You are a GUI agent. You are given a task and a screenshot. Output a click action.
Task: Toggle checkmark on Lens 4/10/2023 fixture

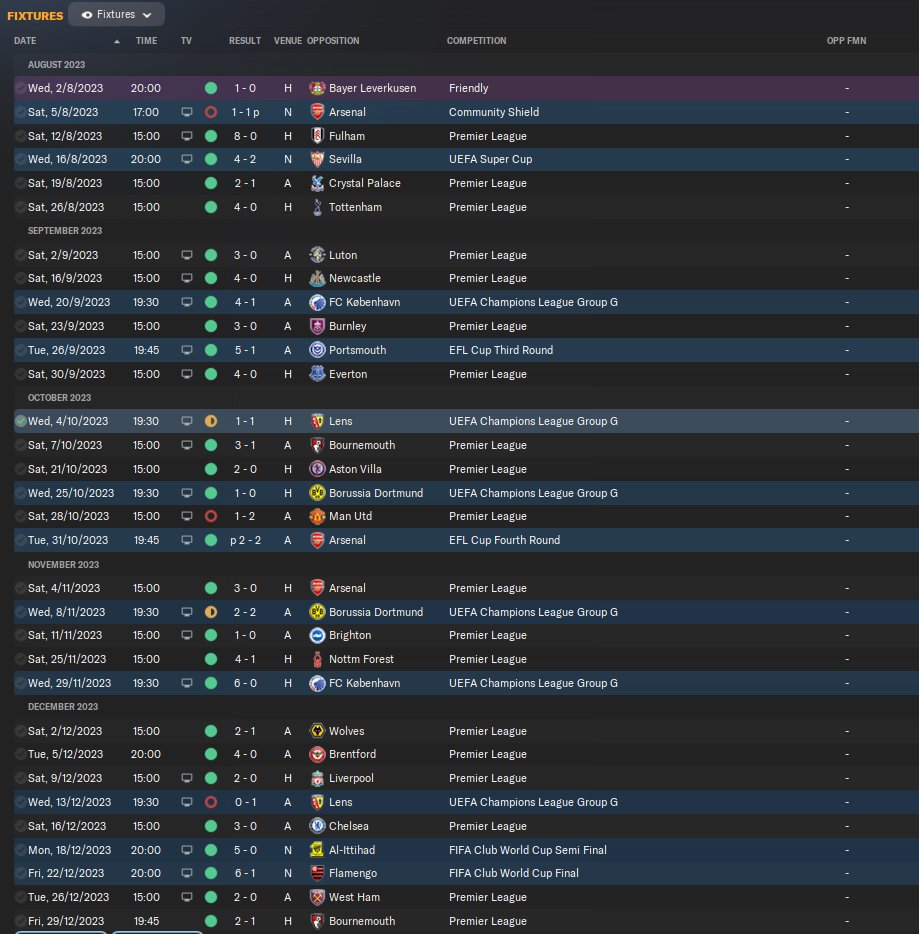click(x=21, y=421)
